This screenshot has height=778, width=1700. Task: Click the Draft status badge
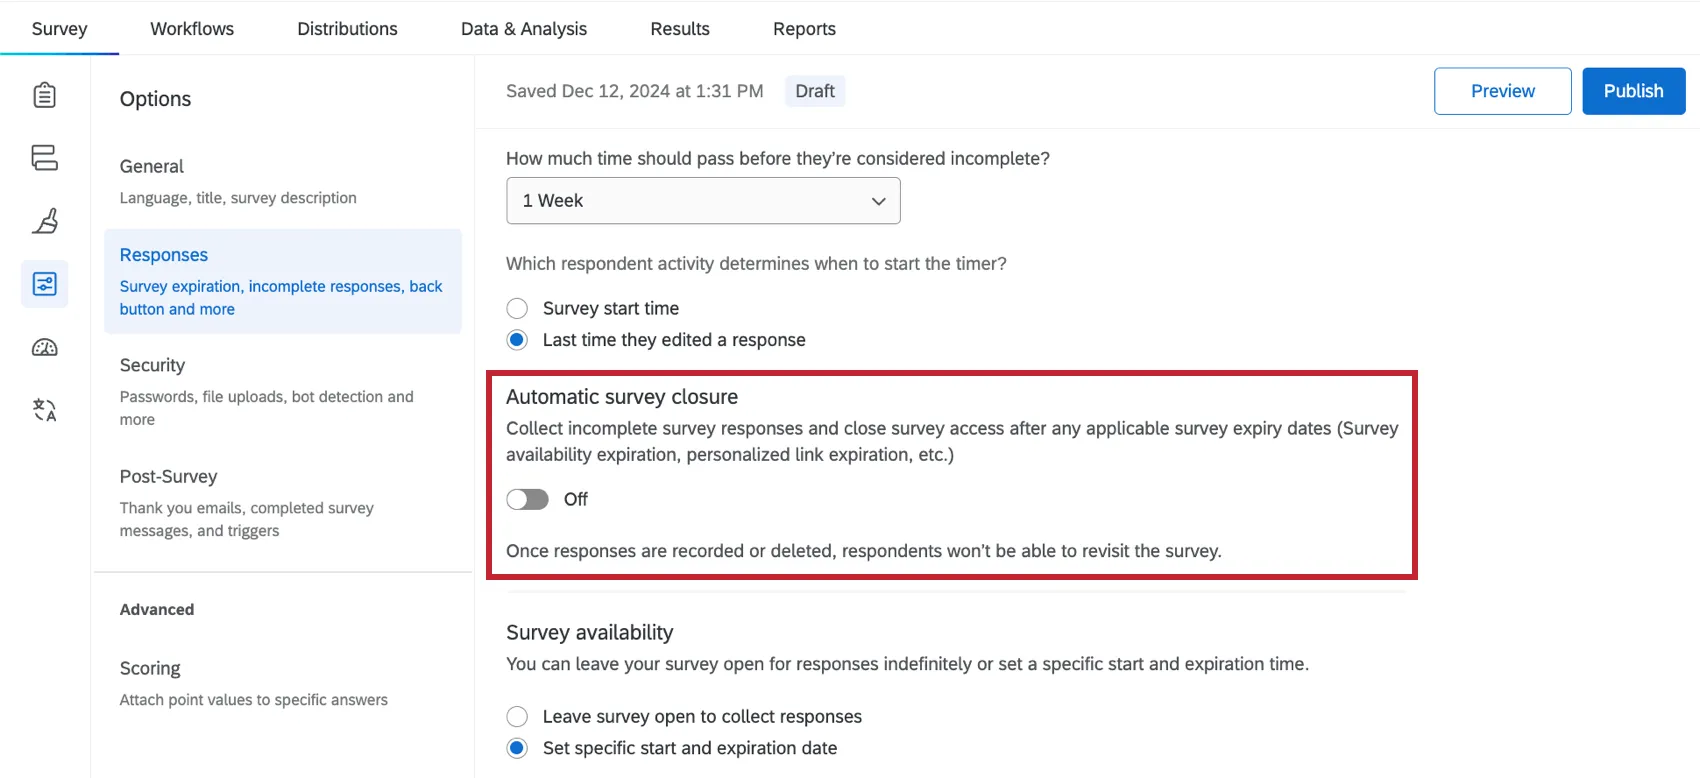click(x=814, y=90)
